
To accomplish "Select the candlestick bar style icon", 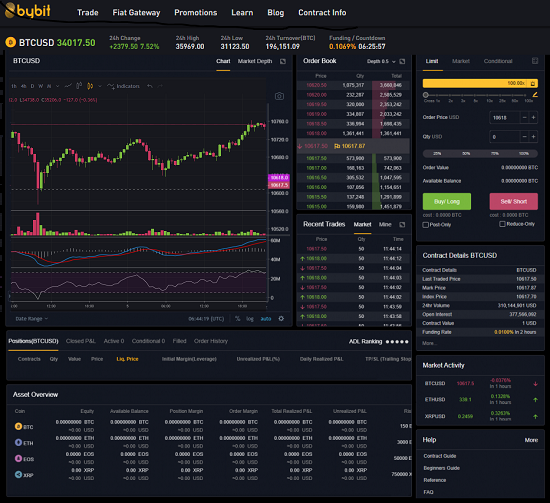I will coord(79,86).
